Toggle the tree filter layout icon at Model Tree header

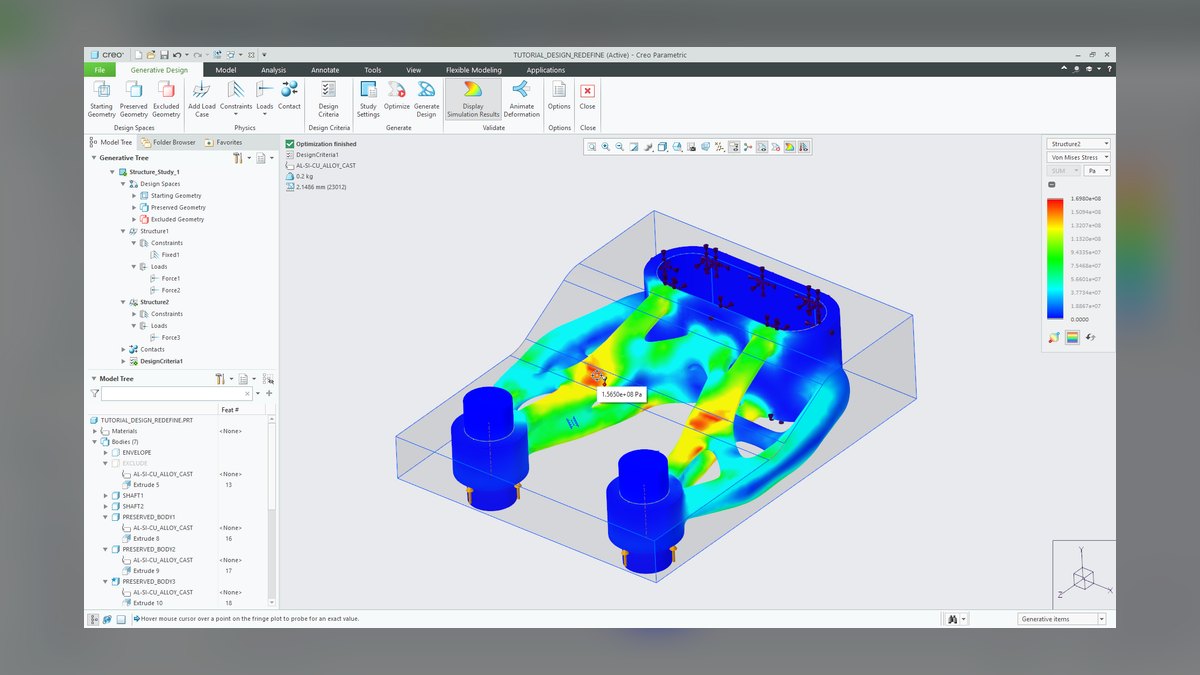[268, 379]
